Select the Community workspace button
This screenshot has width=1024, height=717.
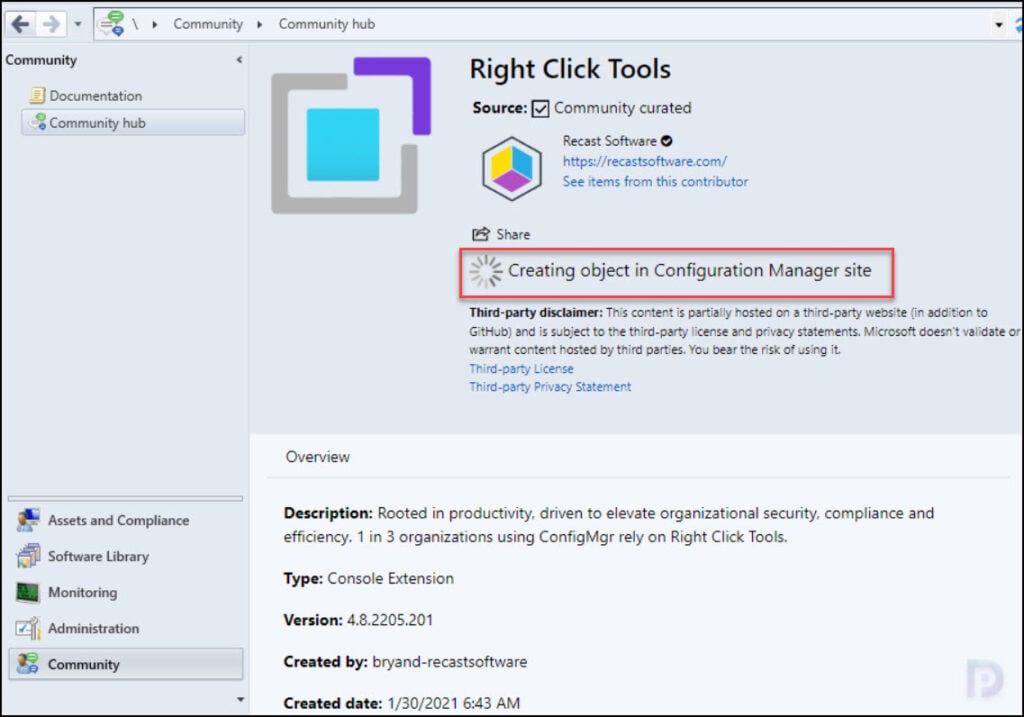(126, 664)
